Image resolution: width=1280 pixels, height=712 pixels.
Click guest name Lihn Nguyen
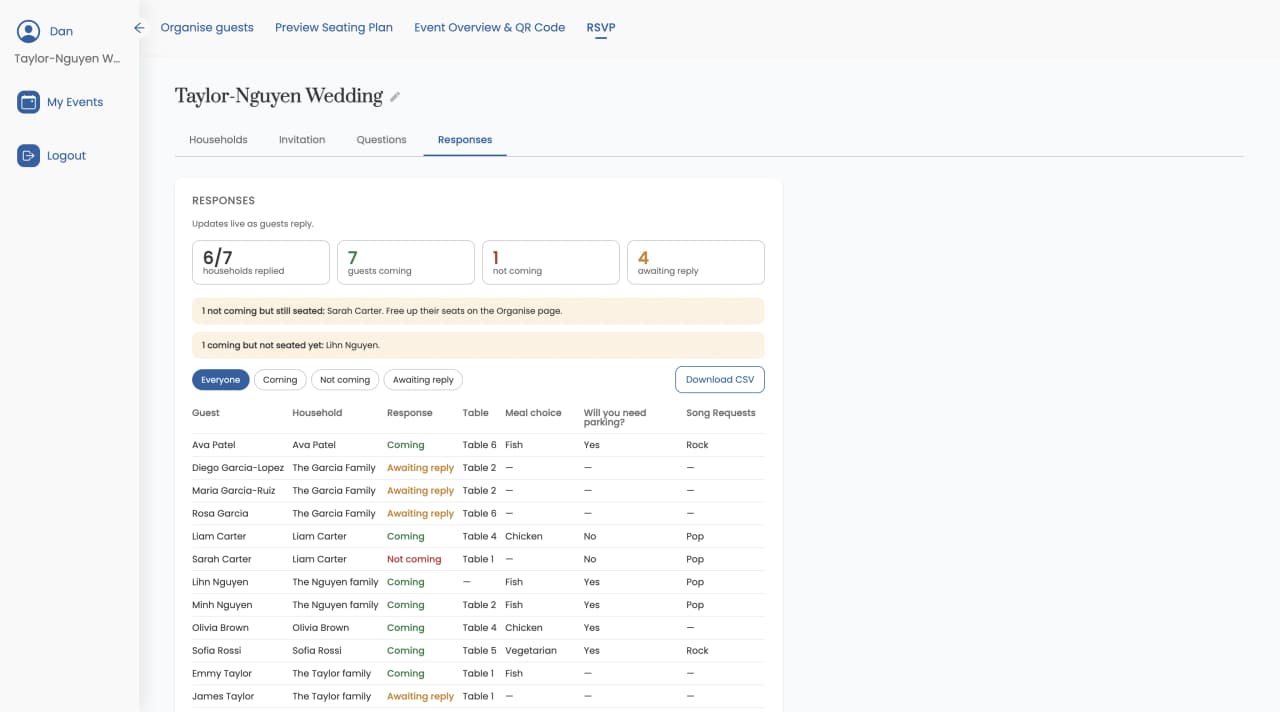(x=220, y=582)
